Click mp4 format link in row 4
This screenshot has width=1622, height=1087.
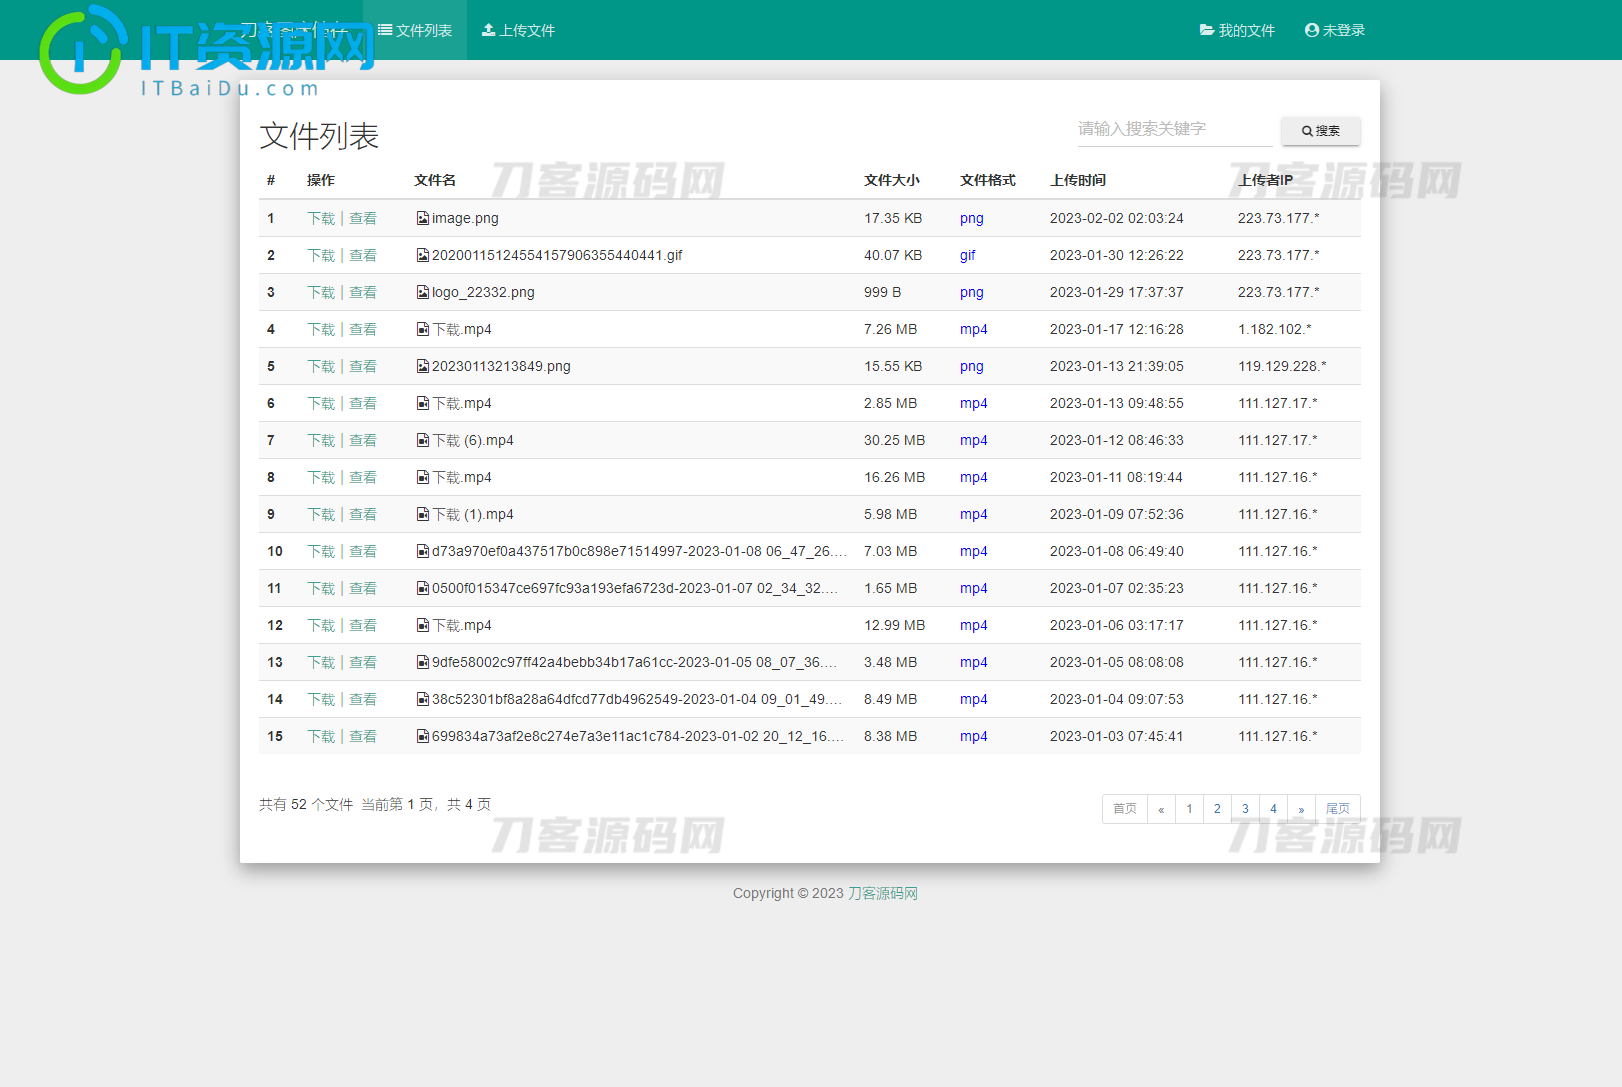pyautogui.click(x=974, y=329)
